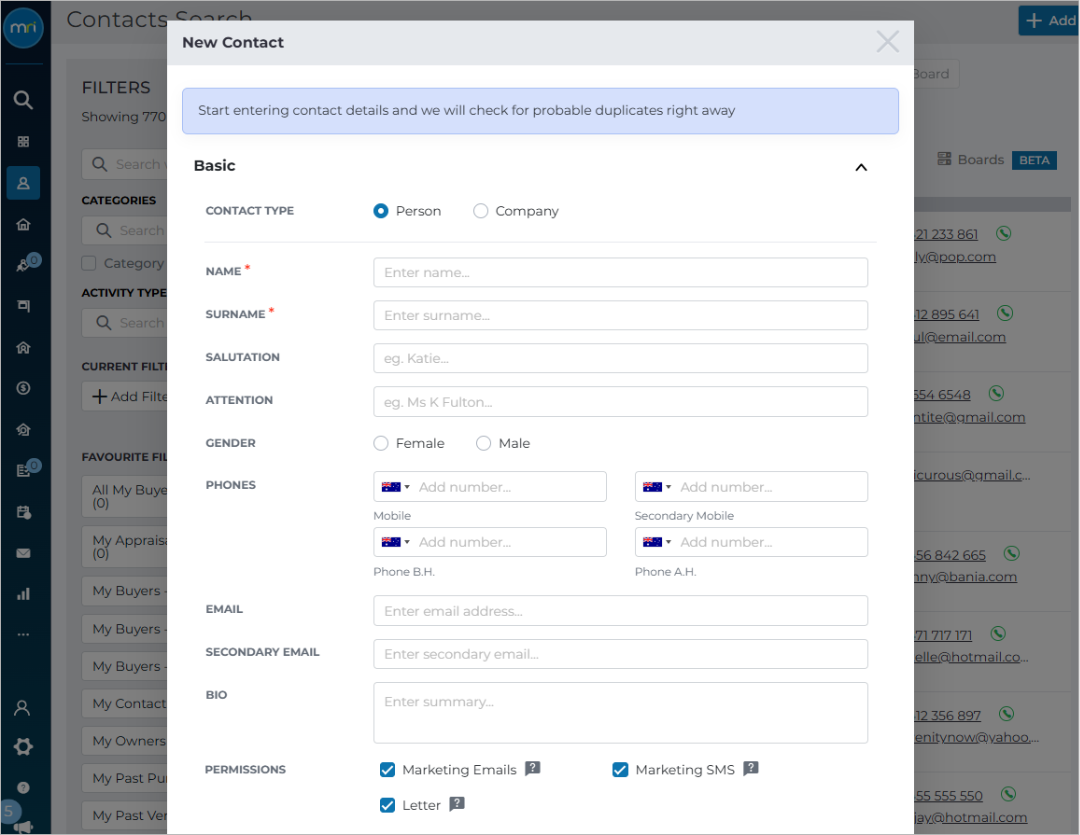1080x835 pixels.
Task: Select the My Owners favourite filter
Action: [x=125, y=741]
